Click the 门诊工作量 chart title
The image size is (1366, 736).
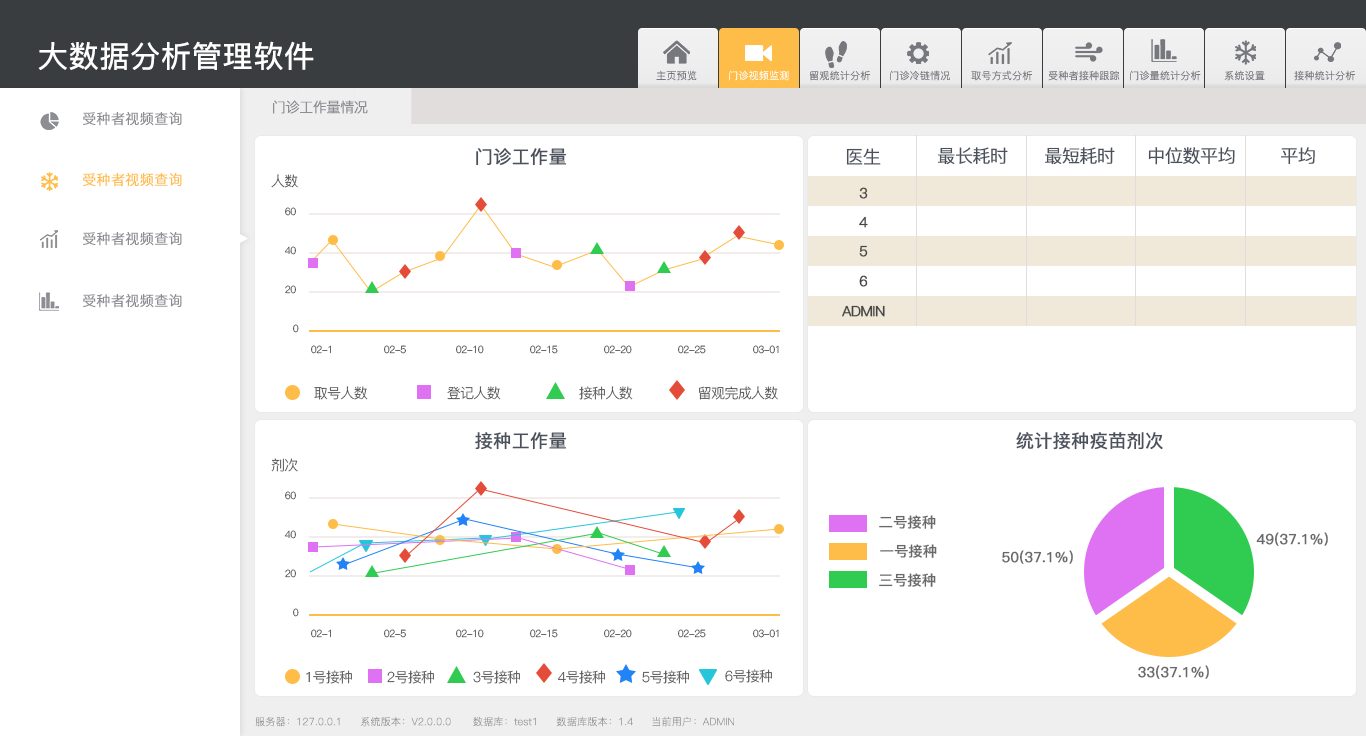point(520,157)
